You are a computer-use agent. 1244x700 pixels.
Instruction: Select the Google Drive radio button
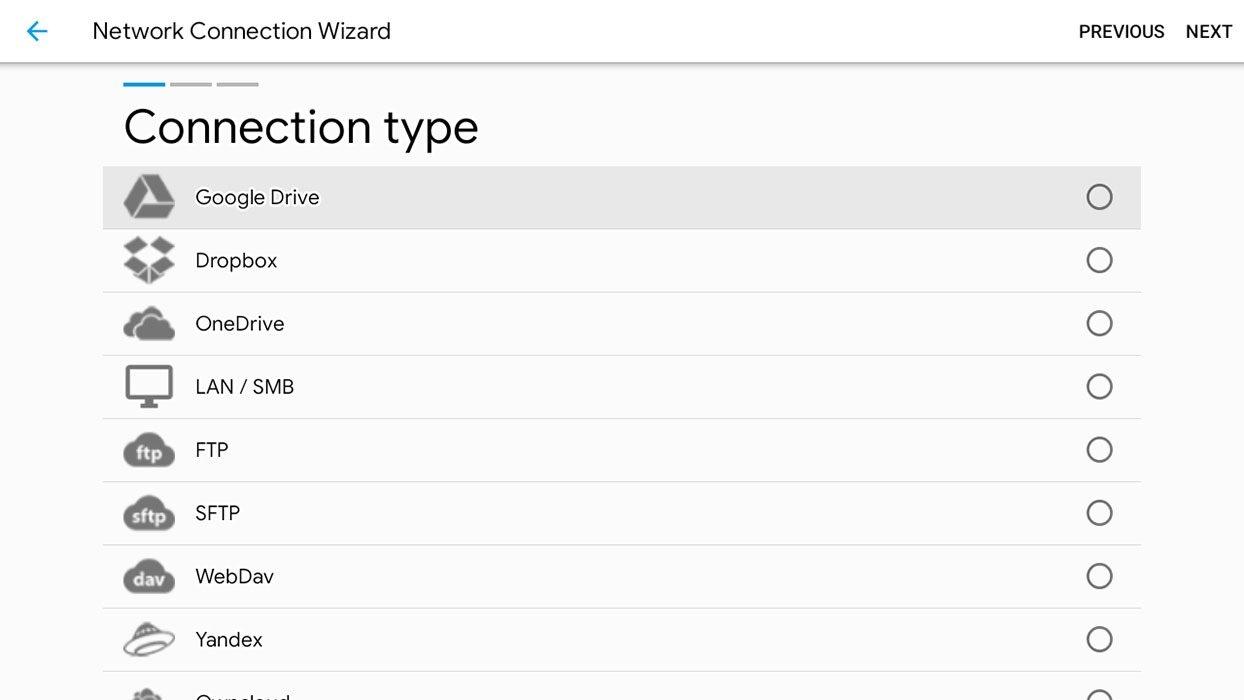(1099, 197)
